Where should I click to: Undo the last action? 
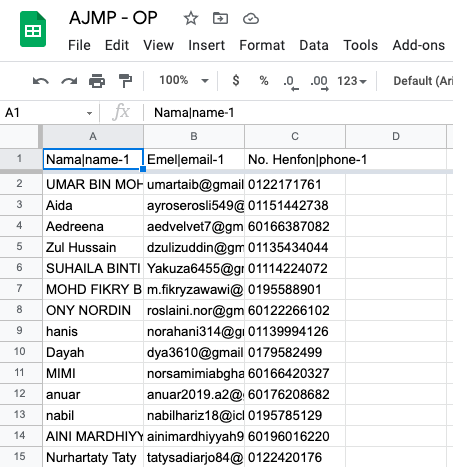(x=41, y=81)
